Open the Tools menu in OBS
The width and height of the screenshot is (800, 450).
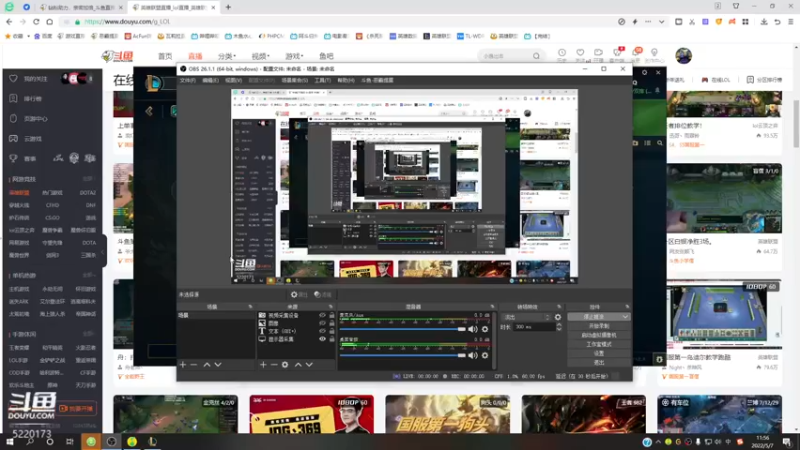[322, 80]
